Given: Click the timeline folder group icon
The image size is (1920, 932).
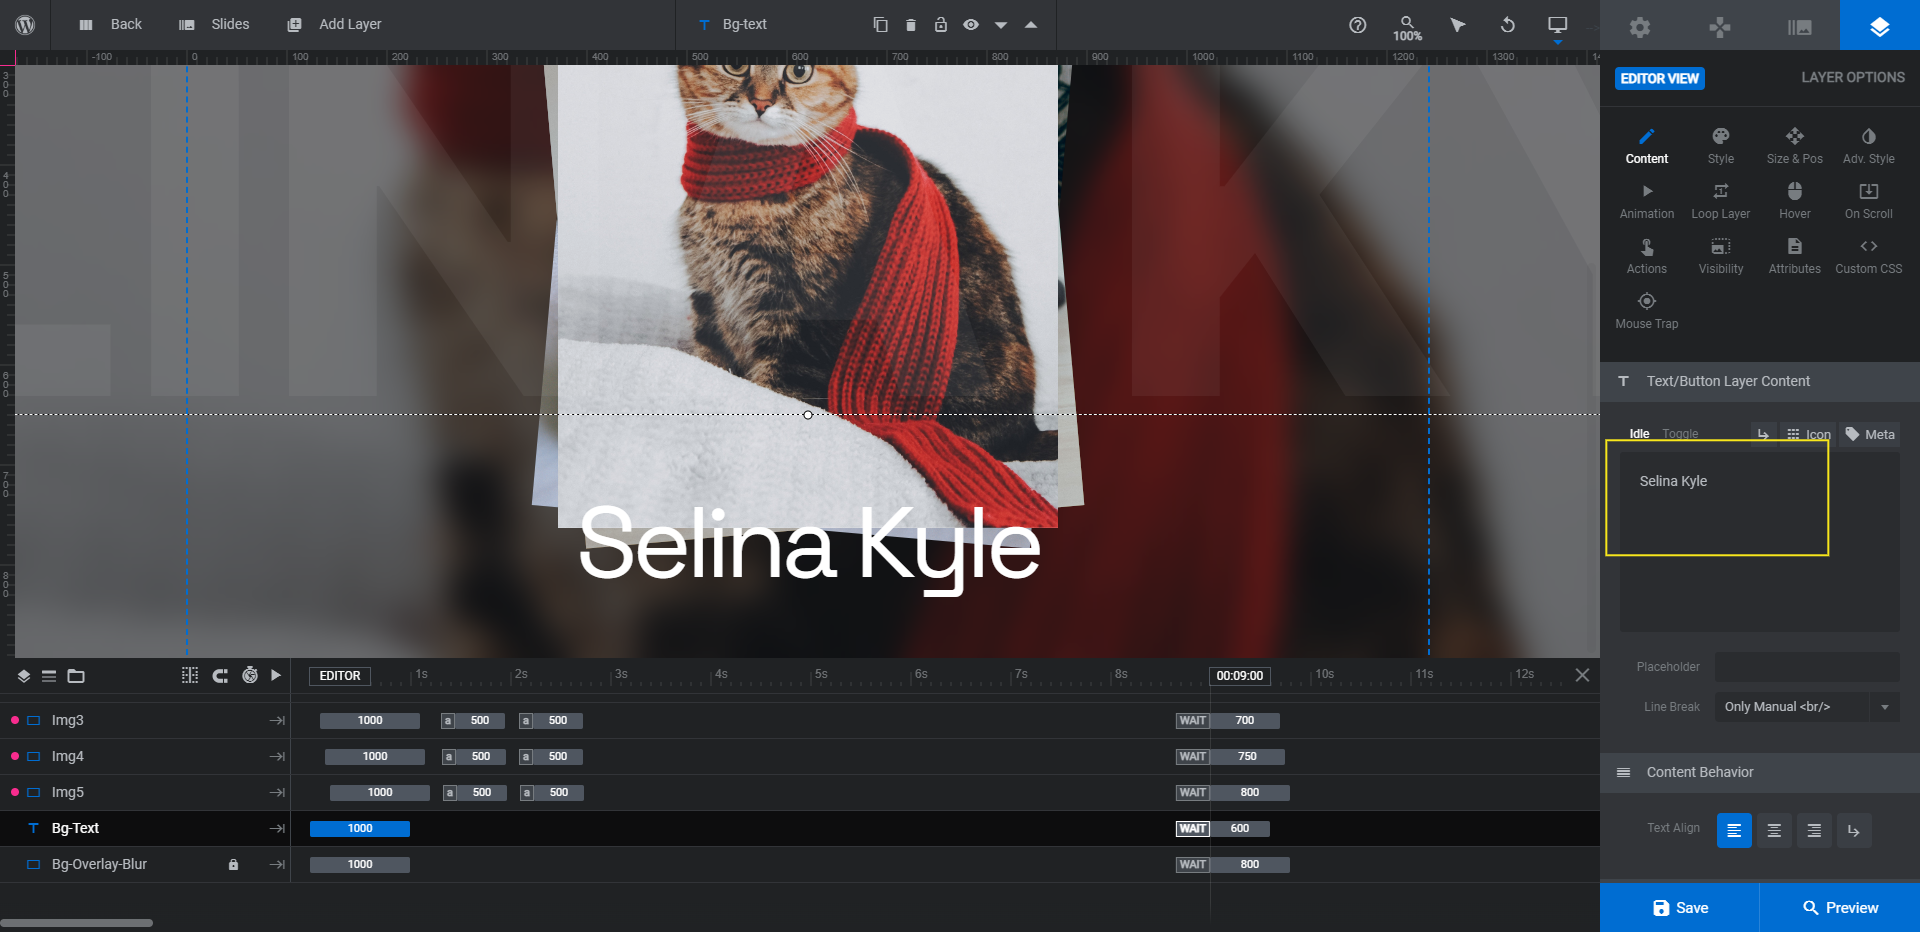Looking at the screenshot, I should (76, 676).
